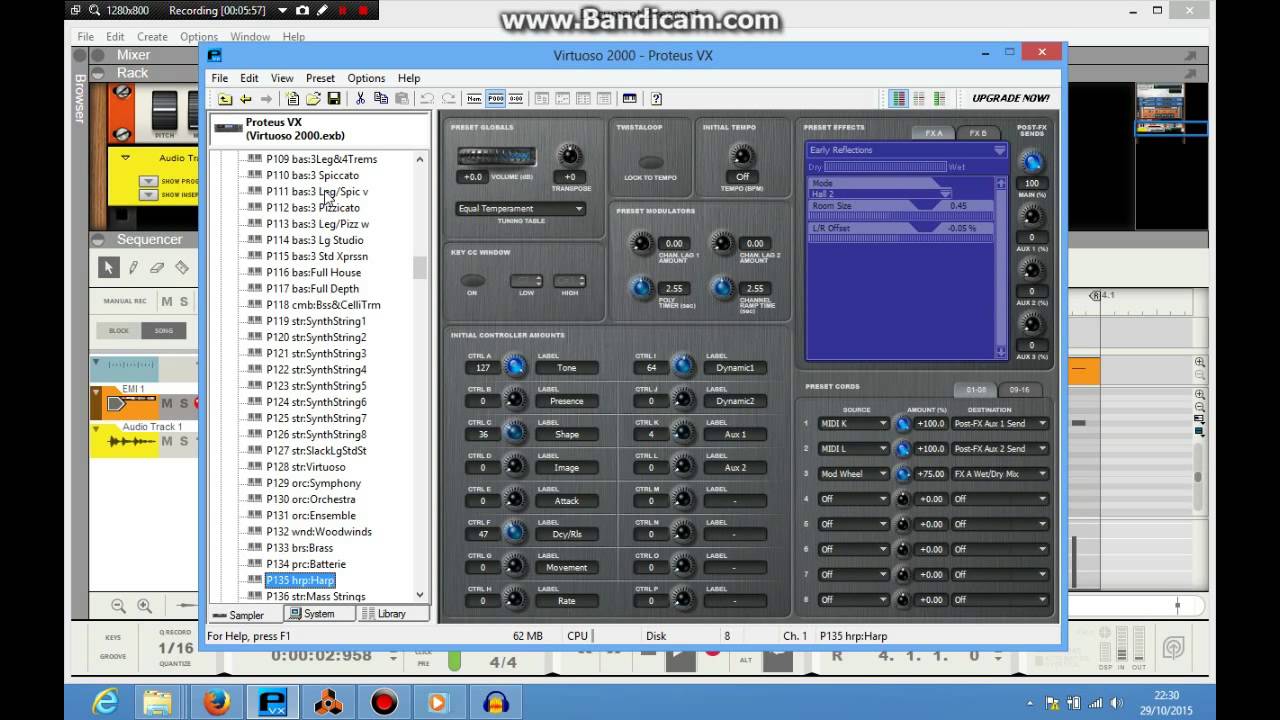
Task: Click the copy toolbar icon
Action: pyautogui.click(x=381, y=98)
